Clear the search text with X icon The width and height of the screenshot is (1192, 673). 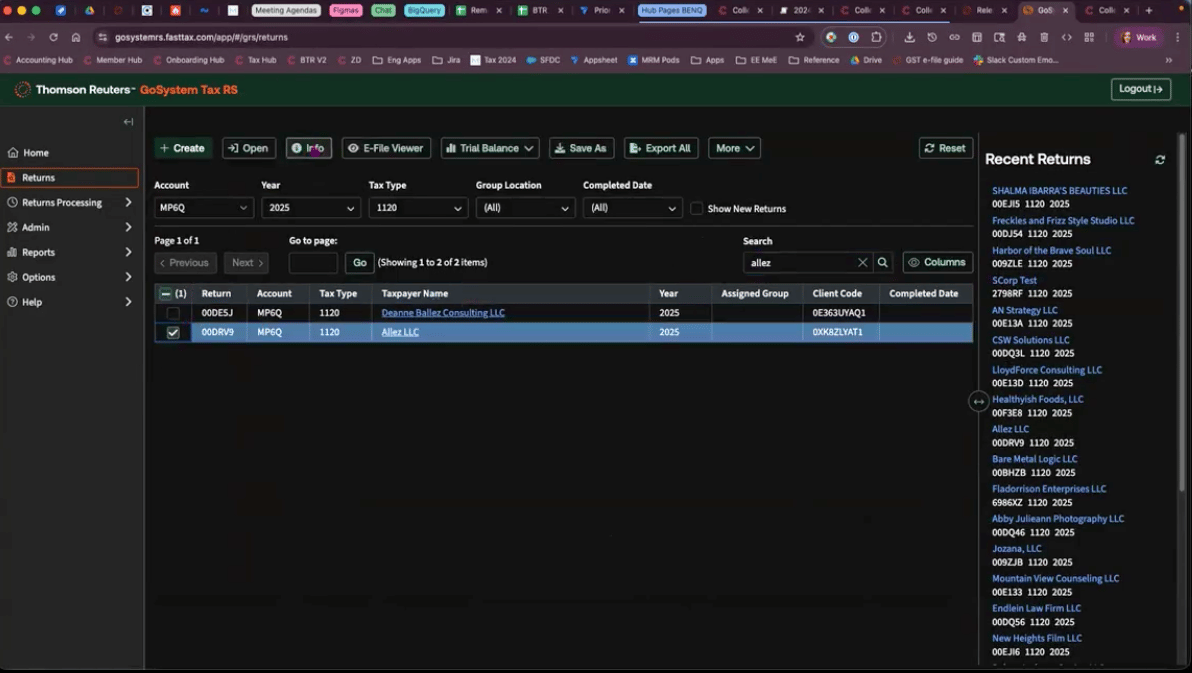pos(862,262)
